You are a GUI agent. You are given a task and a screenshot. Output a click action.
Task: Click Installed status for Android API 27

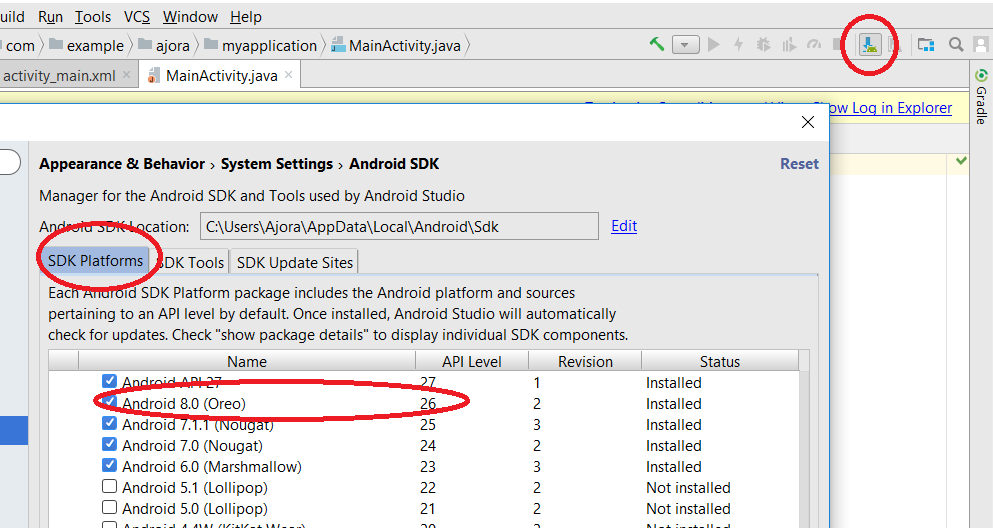674,382
